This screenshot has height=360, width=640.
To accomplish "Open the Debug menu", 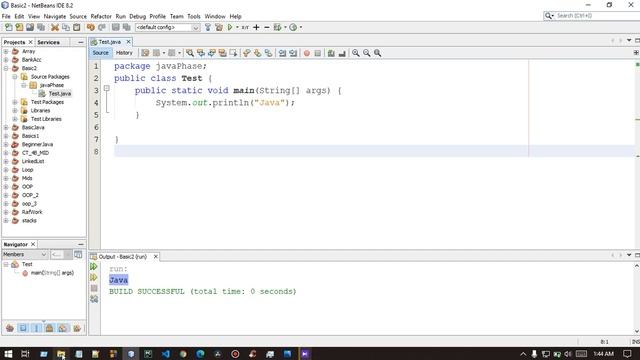I will (138, 16).
